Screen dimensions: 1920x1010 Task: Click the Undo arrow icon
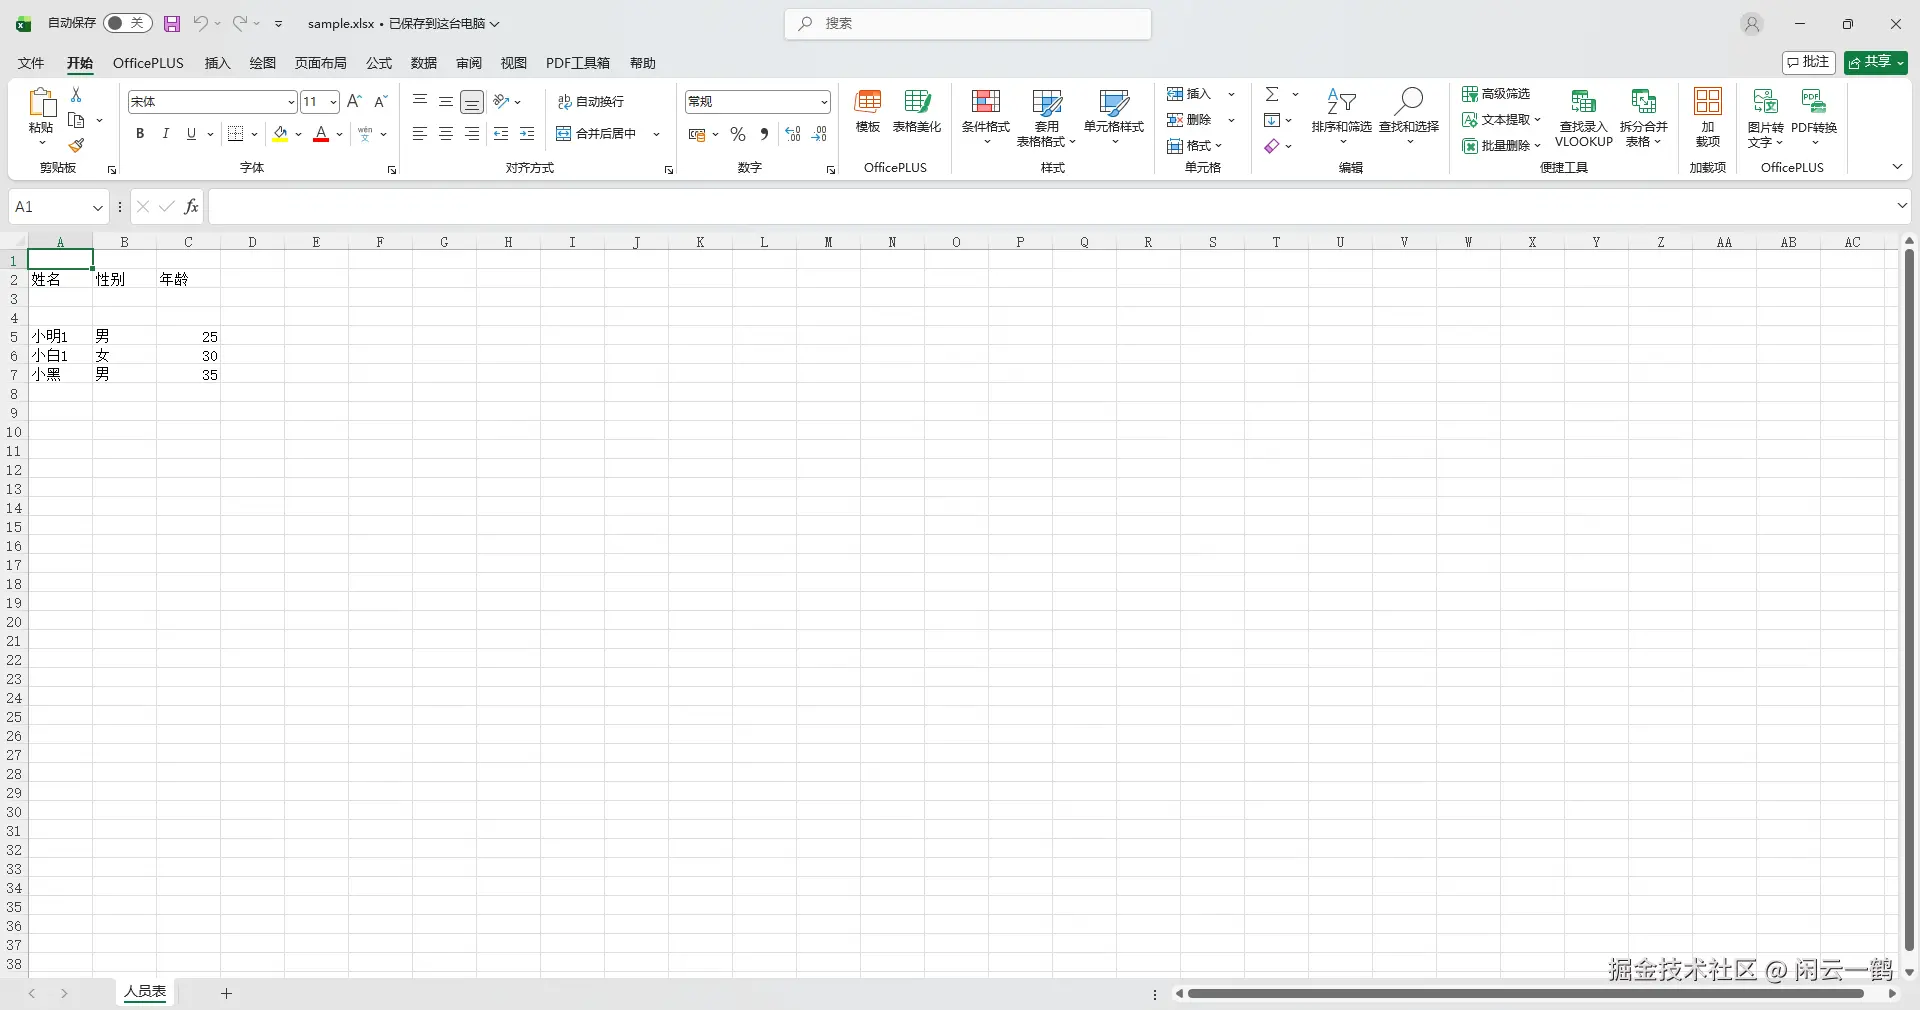click(201, 23)
